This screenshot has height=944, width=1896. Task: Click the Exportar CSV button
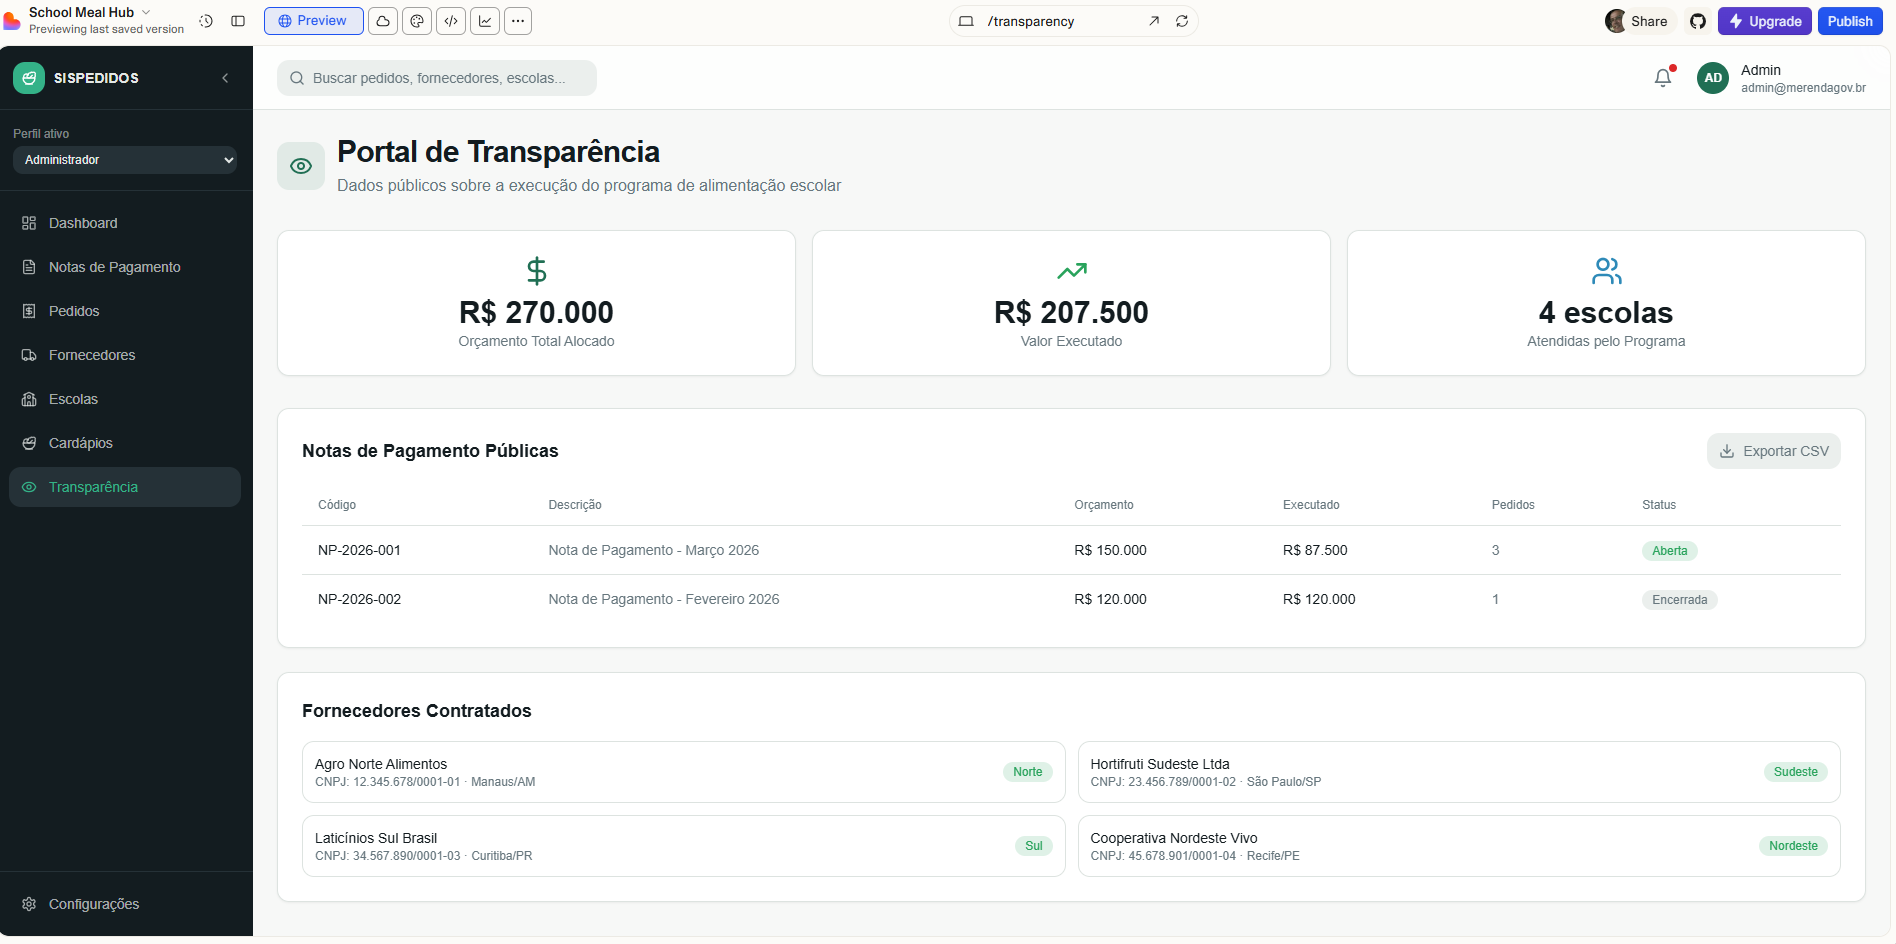click(1773, 451)
